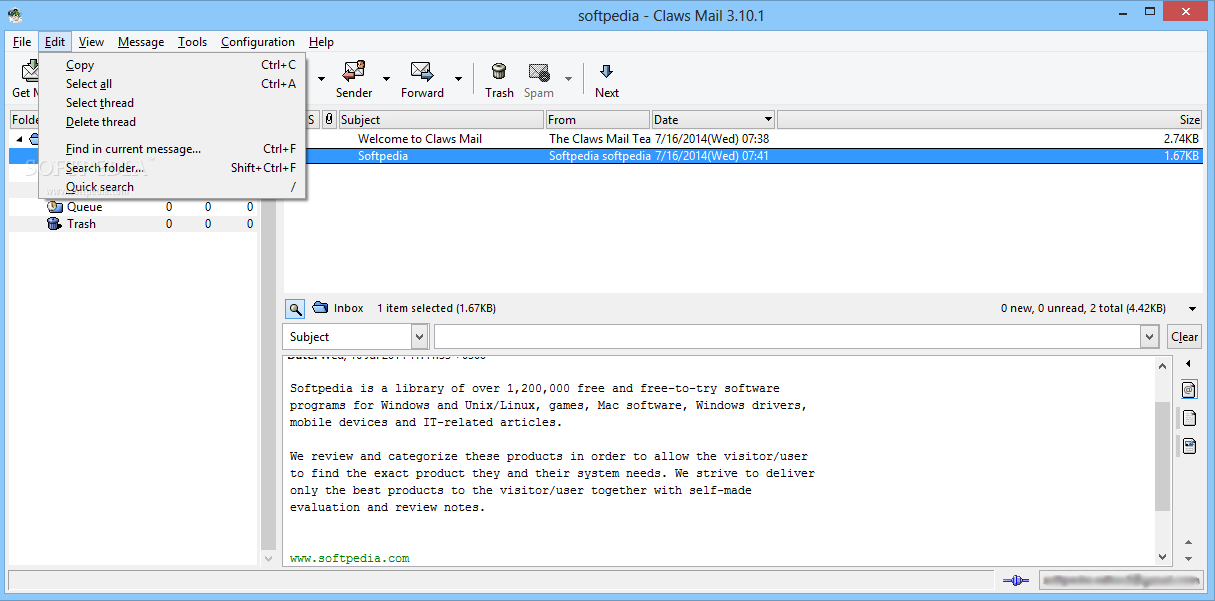
Task: Choose Search folder menu entry
Action: tap(172, 168)
